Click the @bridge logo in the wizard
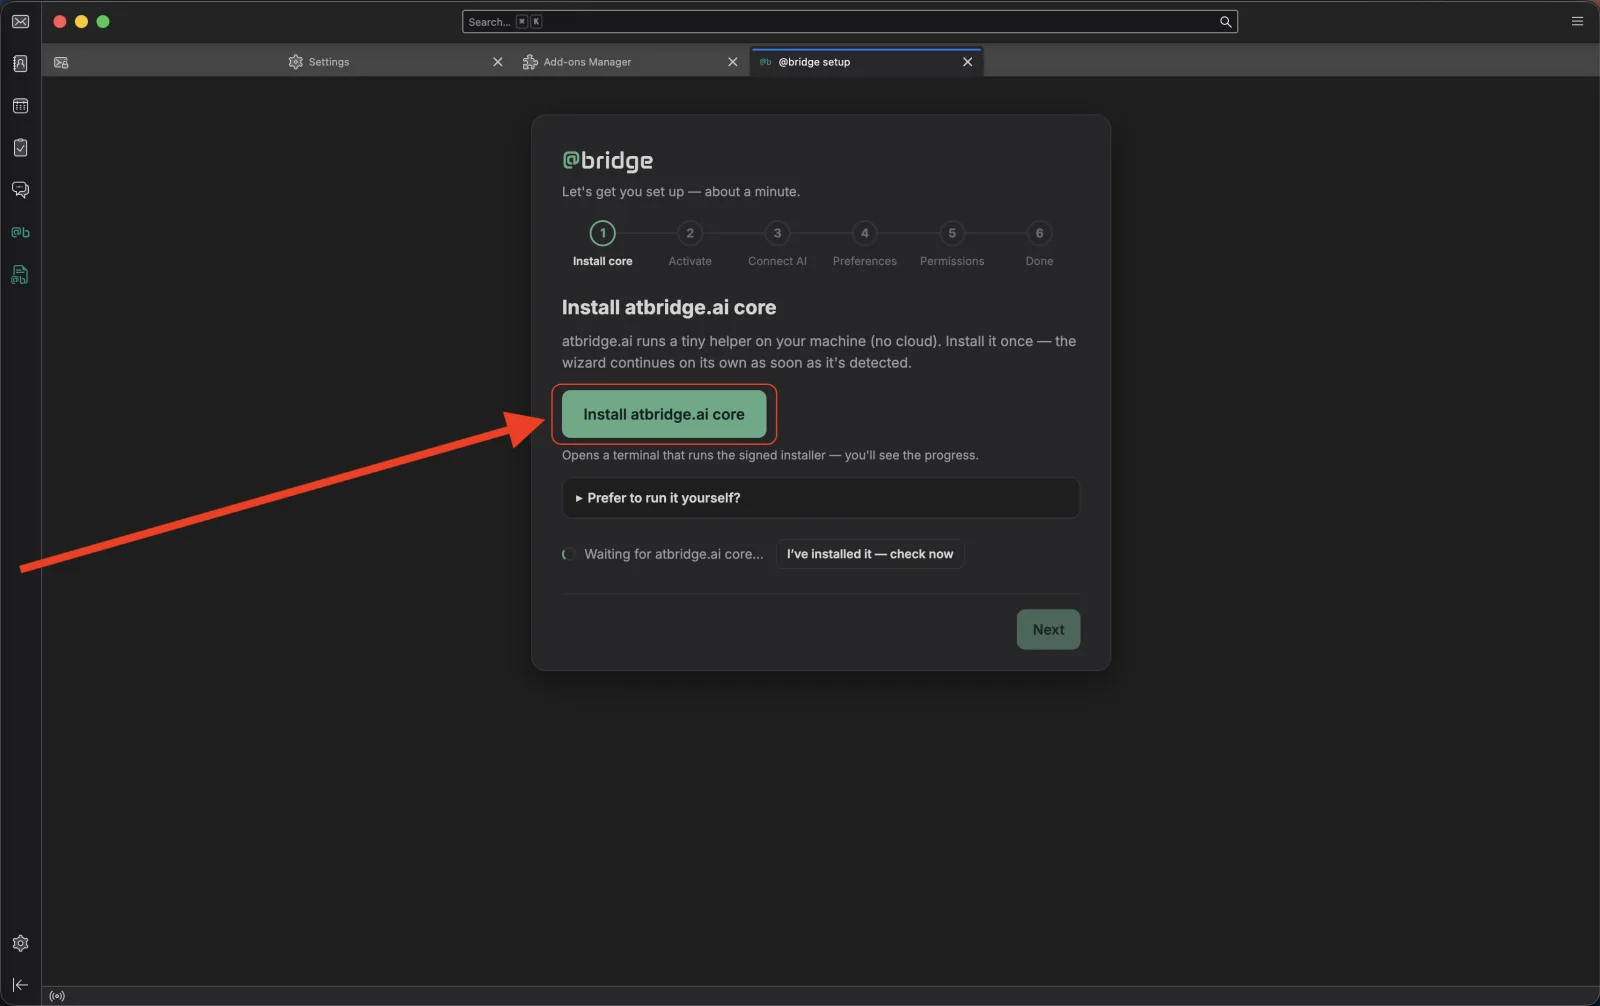This screenshot has width=1600, height=1006. coord(607,161)
